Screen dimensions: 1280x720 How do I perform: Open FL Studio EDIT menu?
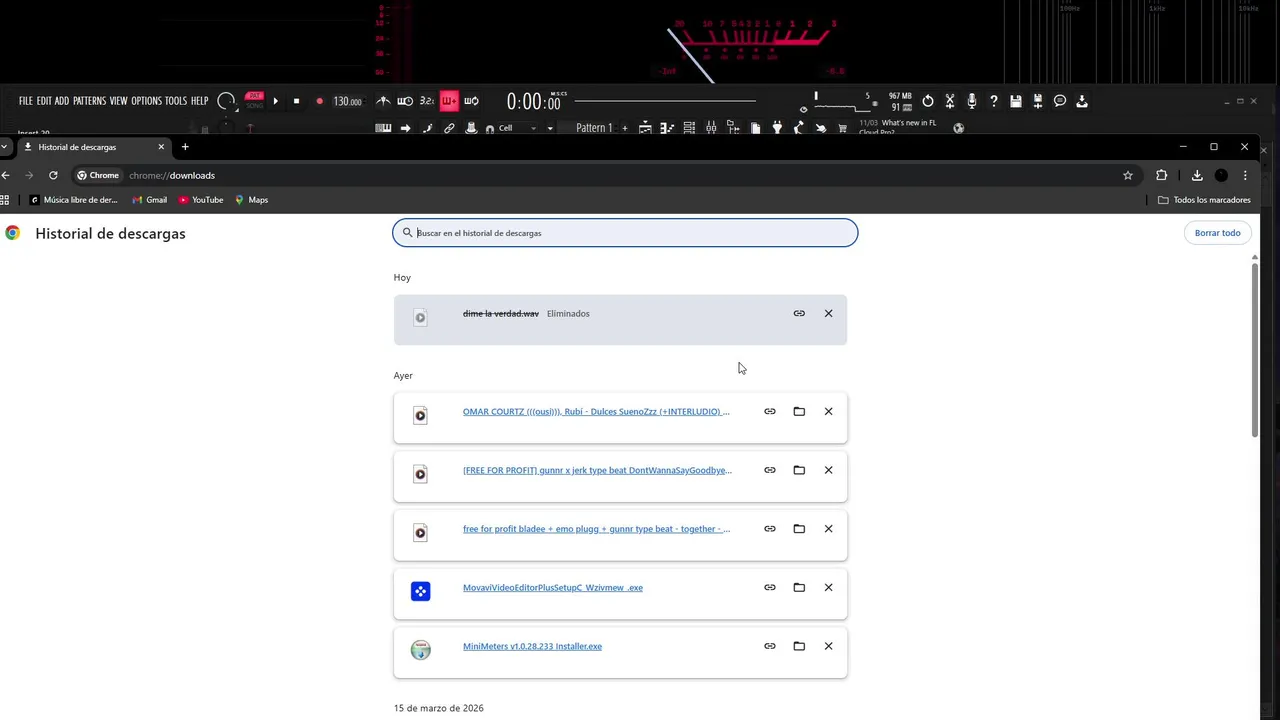[x=44, y=101]
